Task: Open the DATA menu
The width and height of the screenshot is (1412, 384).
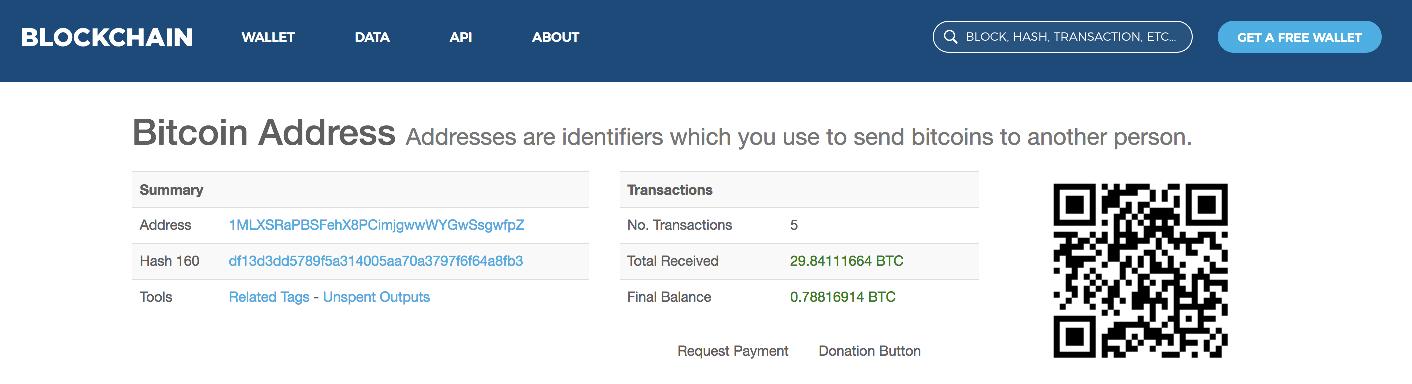Action: click(372, 37)
